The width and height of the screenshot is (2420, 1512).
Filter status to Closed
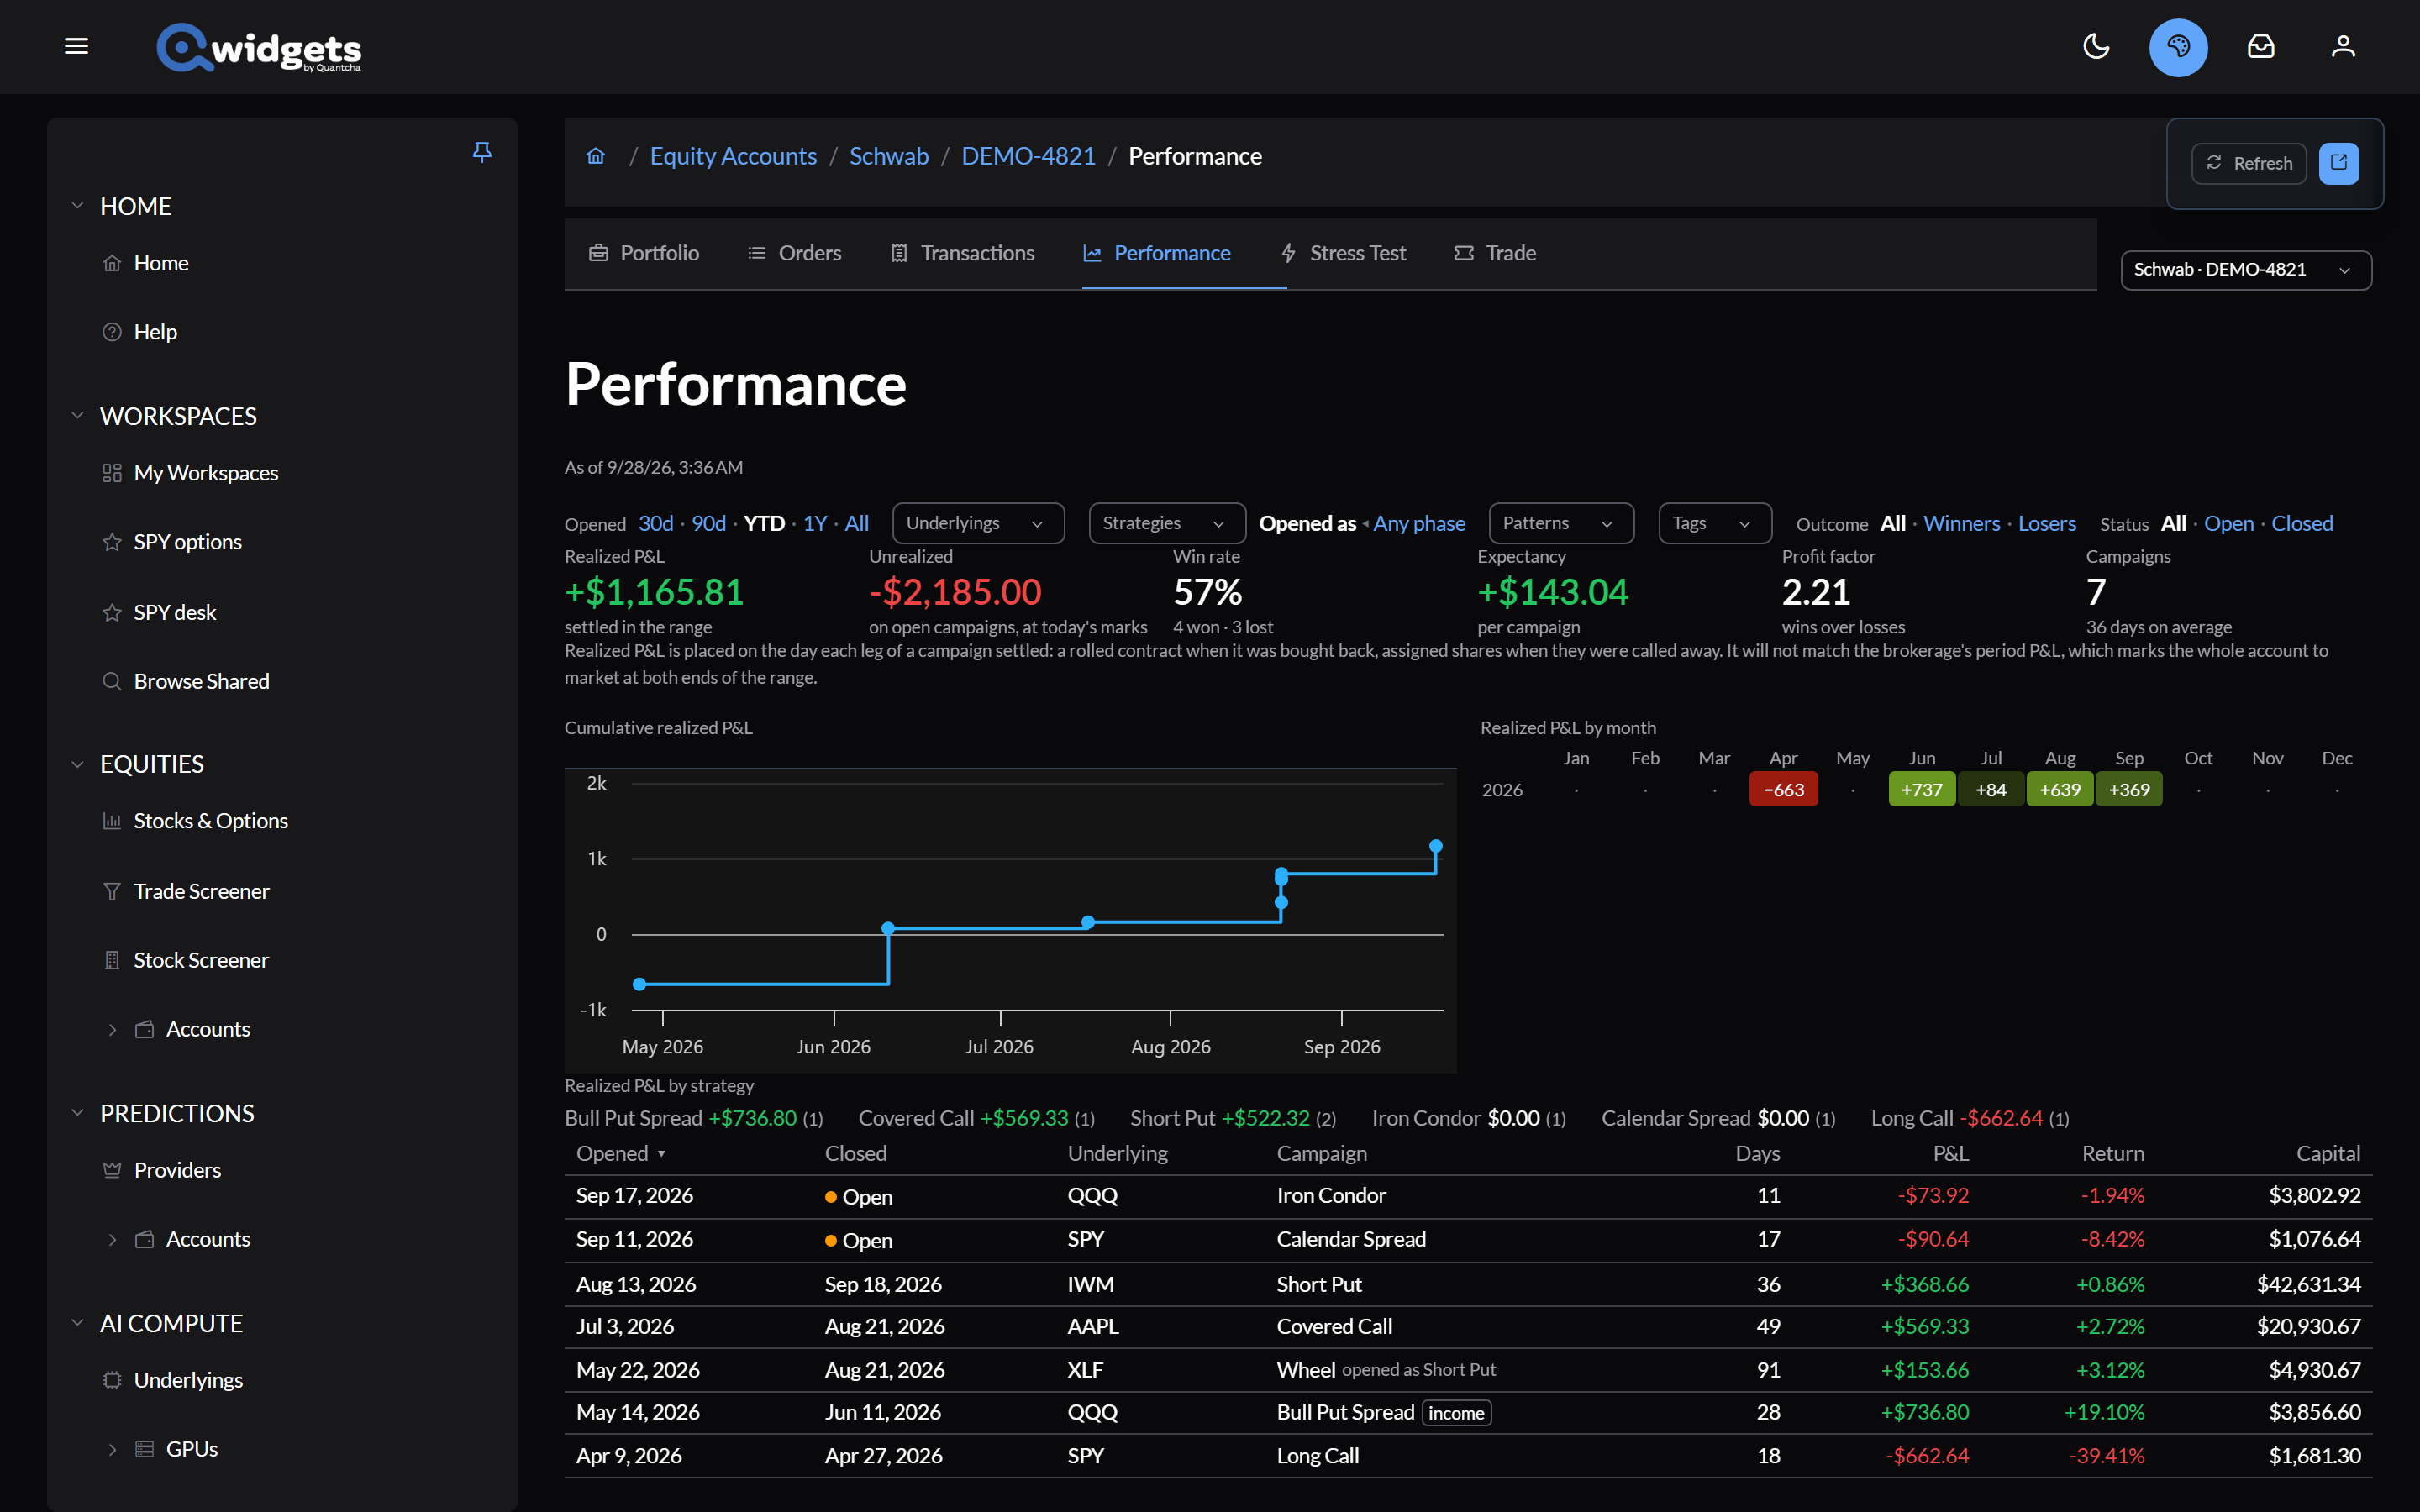tap(2301, 523)
